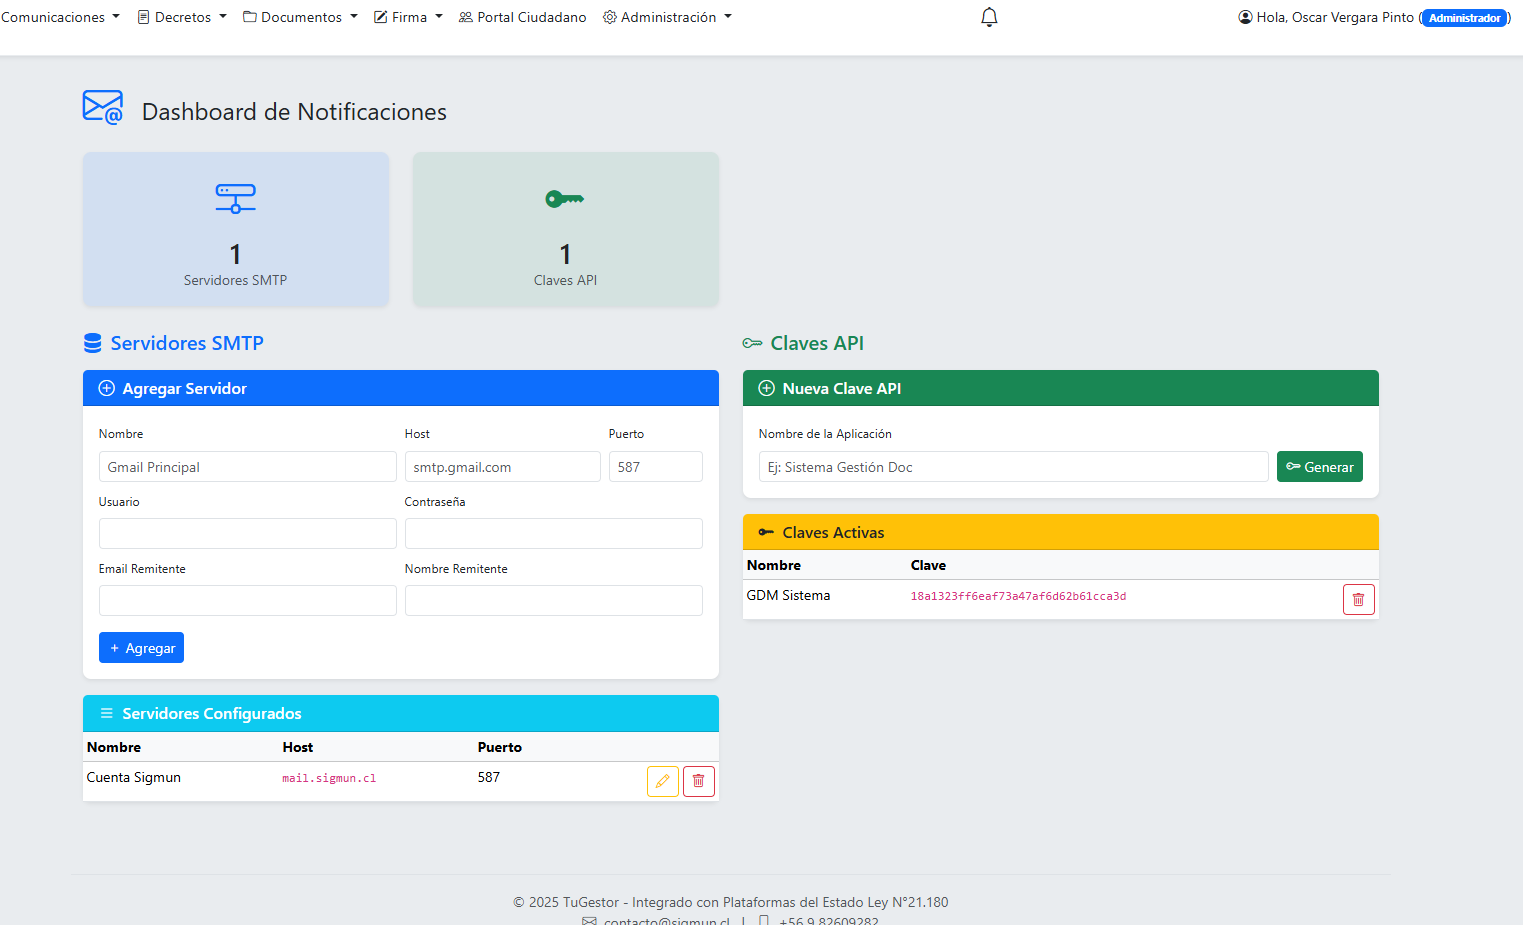This screenshot has height=925, width=1523.
Task: Expand the Documentos menu
Action: click(300, 17)
